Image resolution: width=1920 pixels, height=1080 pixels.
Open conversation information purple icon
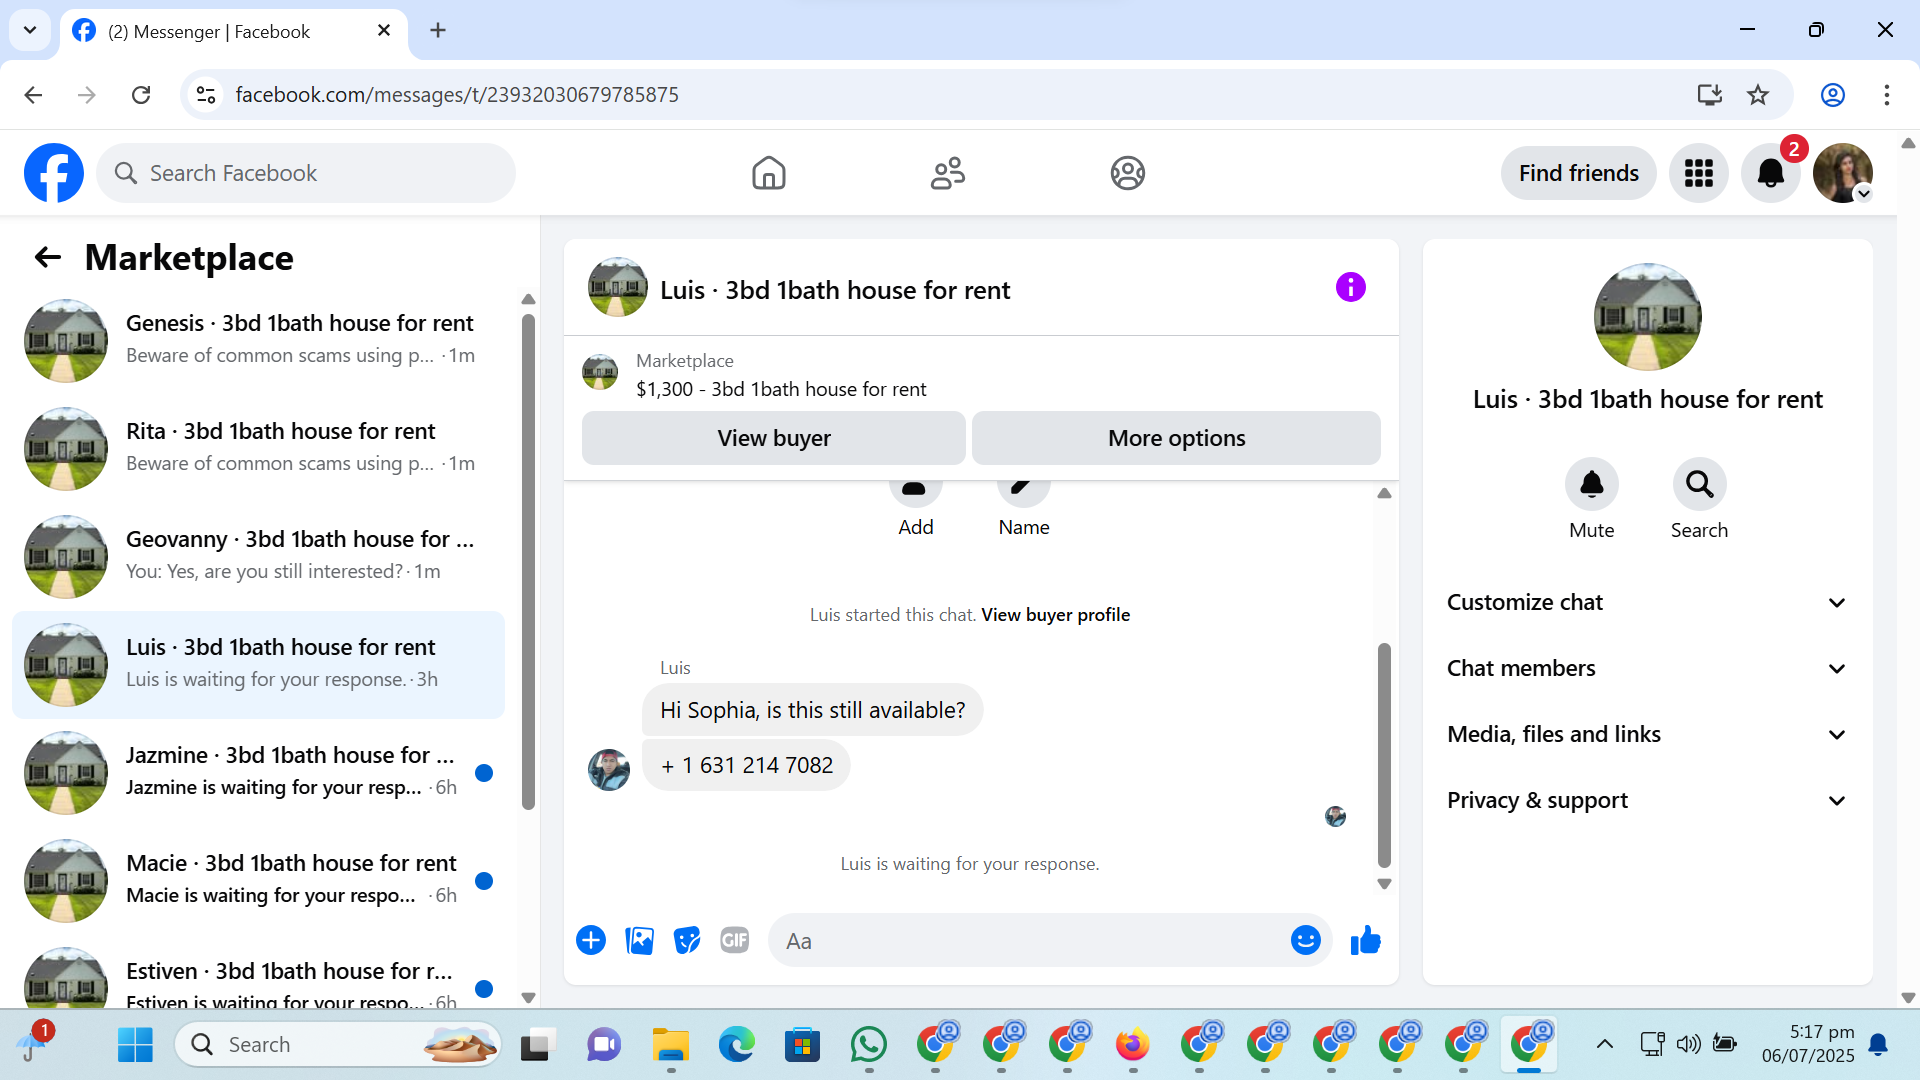tap(1350, 288)
